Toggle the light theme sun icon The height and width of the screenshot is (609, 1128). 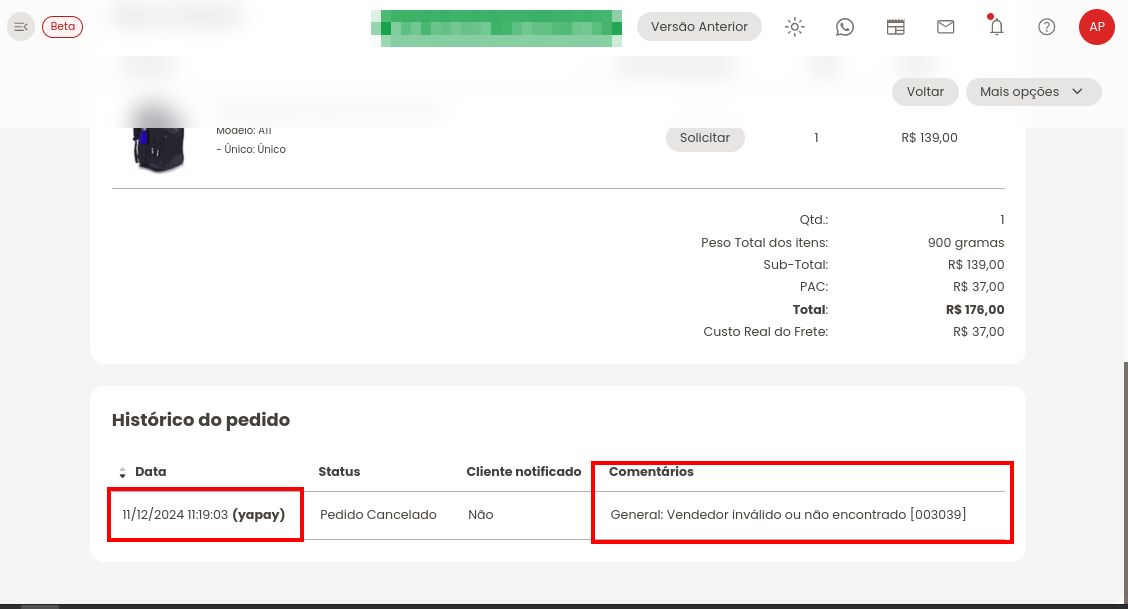pyautogui.click(x=794, y=27)
